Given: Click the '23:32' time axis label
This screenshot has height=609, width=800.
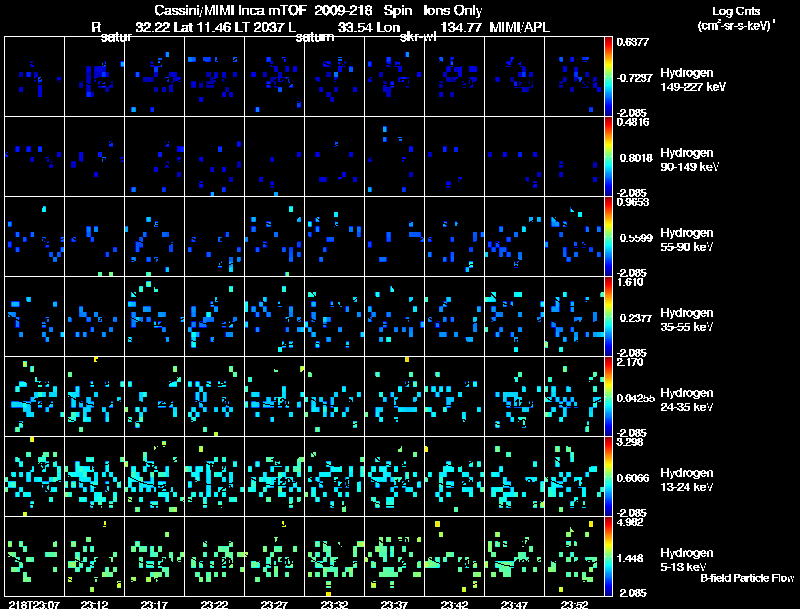Looking at the screenshot, I should coord(334,604).
